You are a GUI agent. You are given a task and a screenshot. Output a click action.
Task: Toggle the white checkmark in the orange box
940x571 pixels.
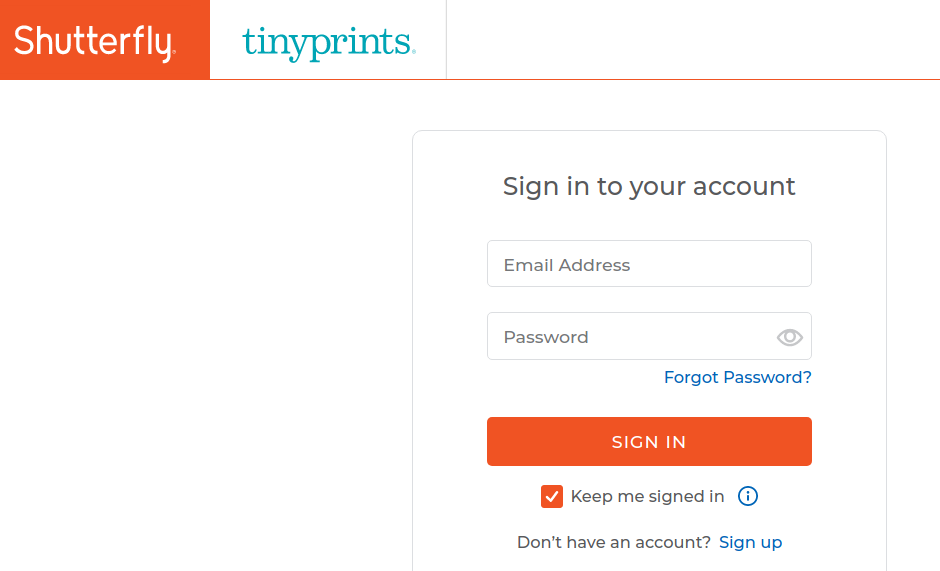coord(552,496)
